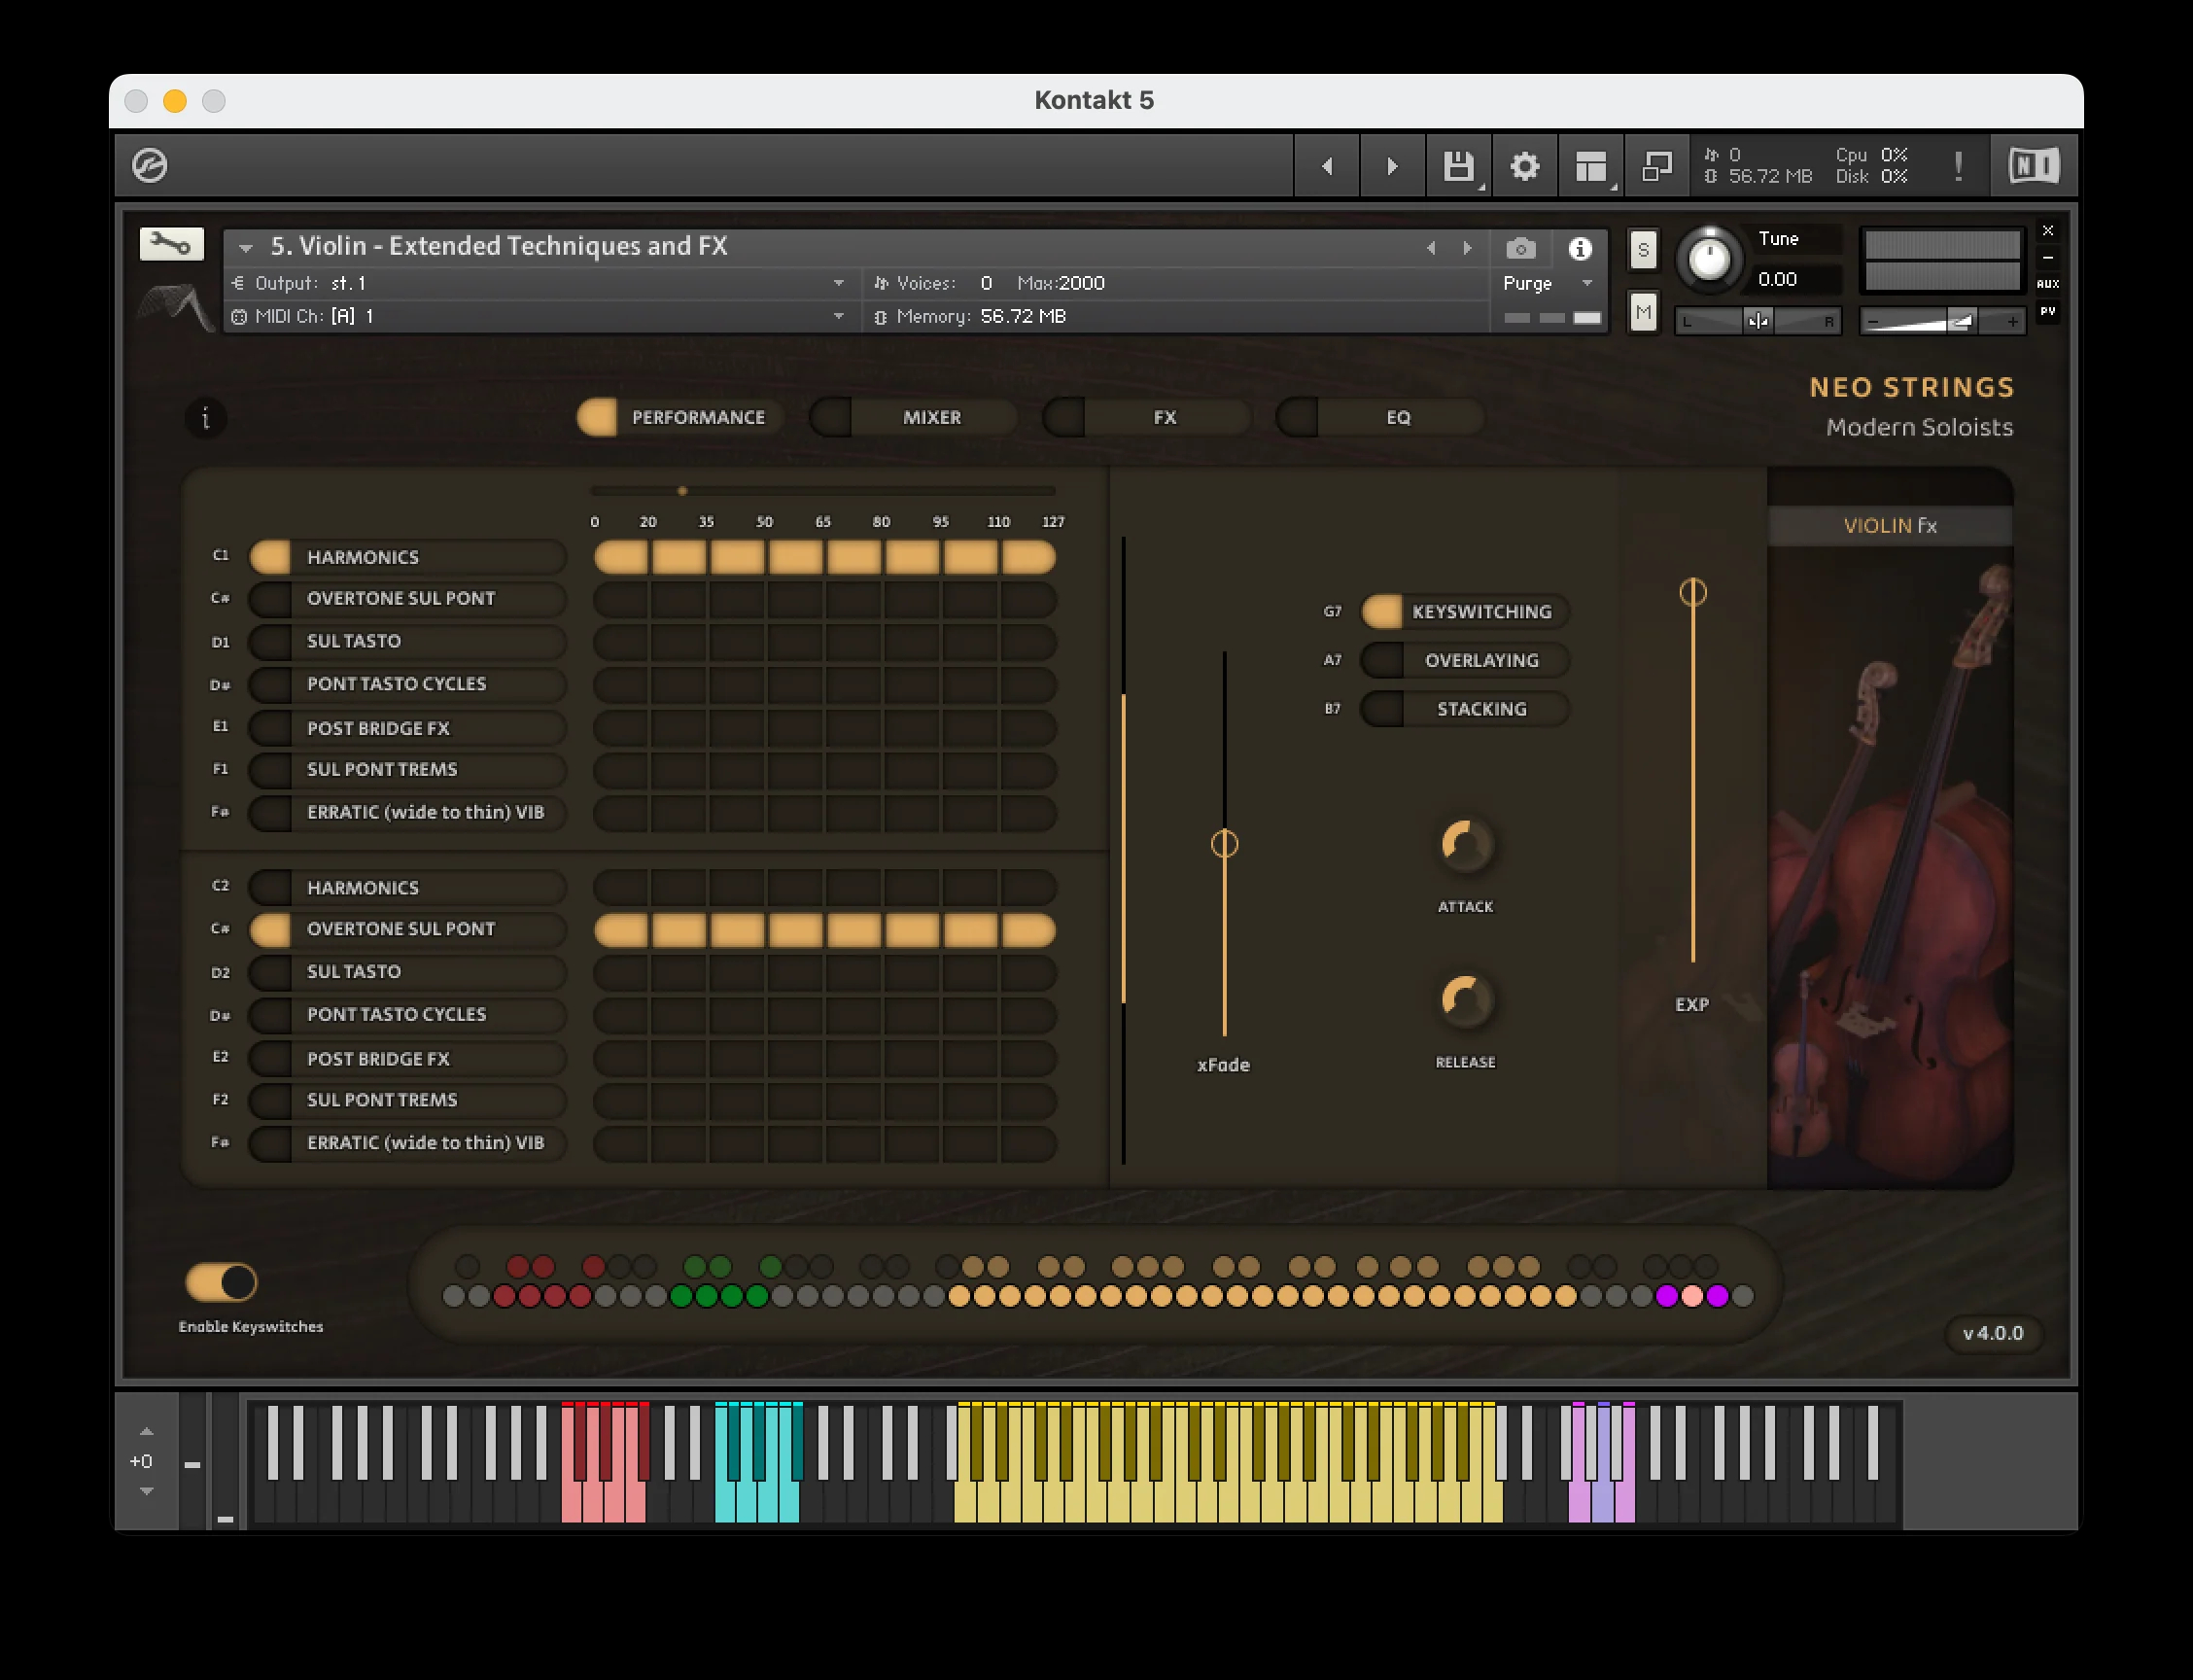Click the ATTACK knob
This screenshot has height=1680, width=2193.
click(1465, 846)
